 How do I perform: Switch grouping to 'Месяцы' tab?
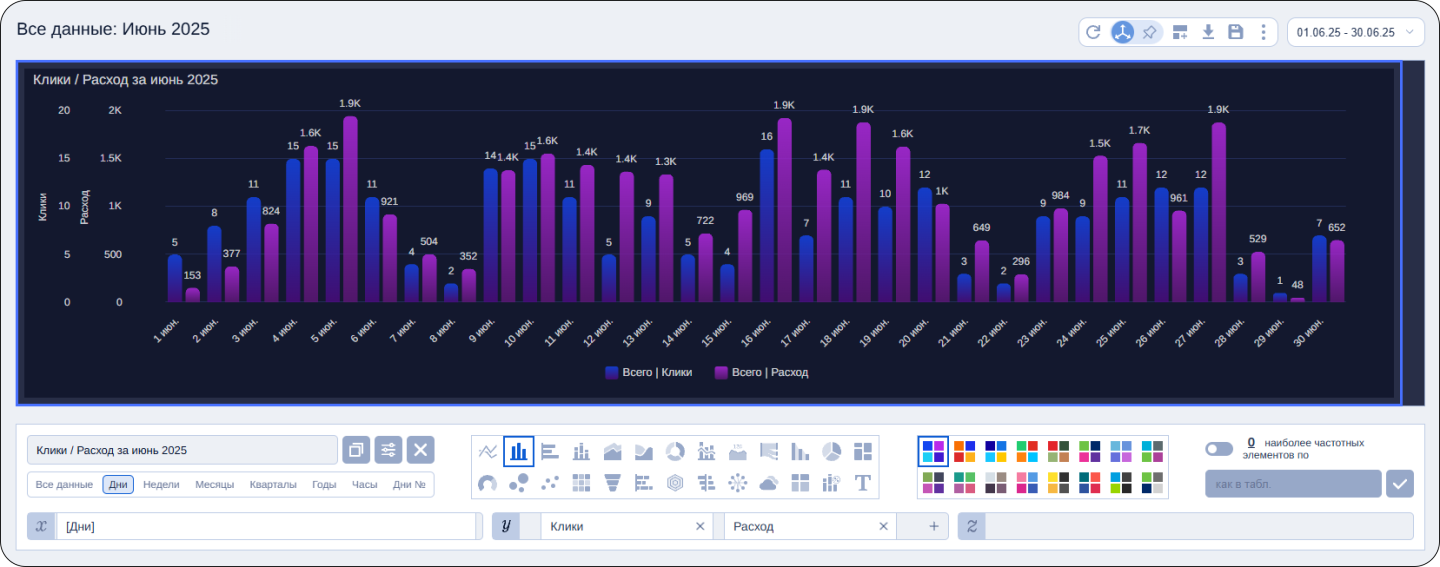214,484
